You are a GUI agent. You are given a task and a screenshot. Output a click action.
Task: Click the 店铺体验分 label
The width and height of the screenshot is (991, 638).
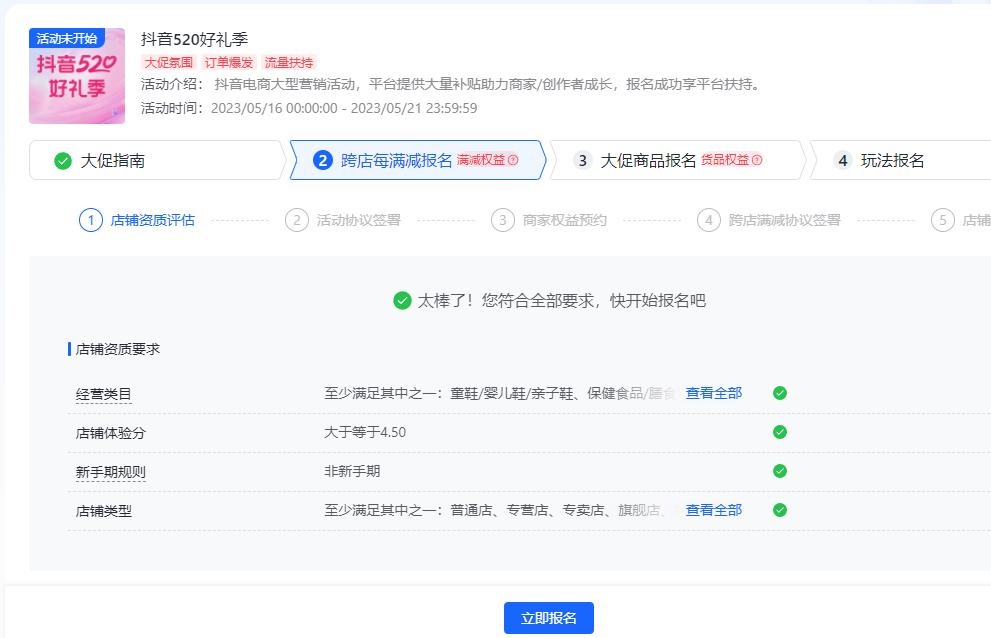(111, 433)
